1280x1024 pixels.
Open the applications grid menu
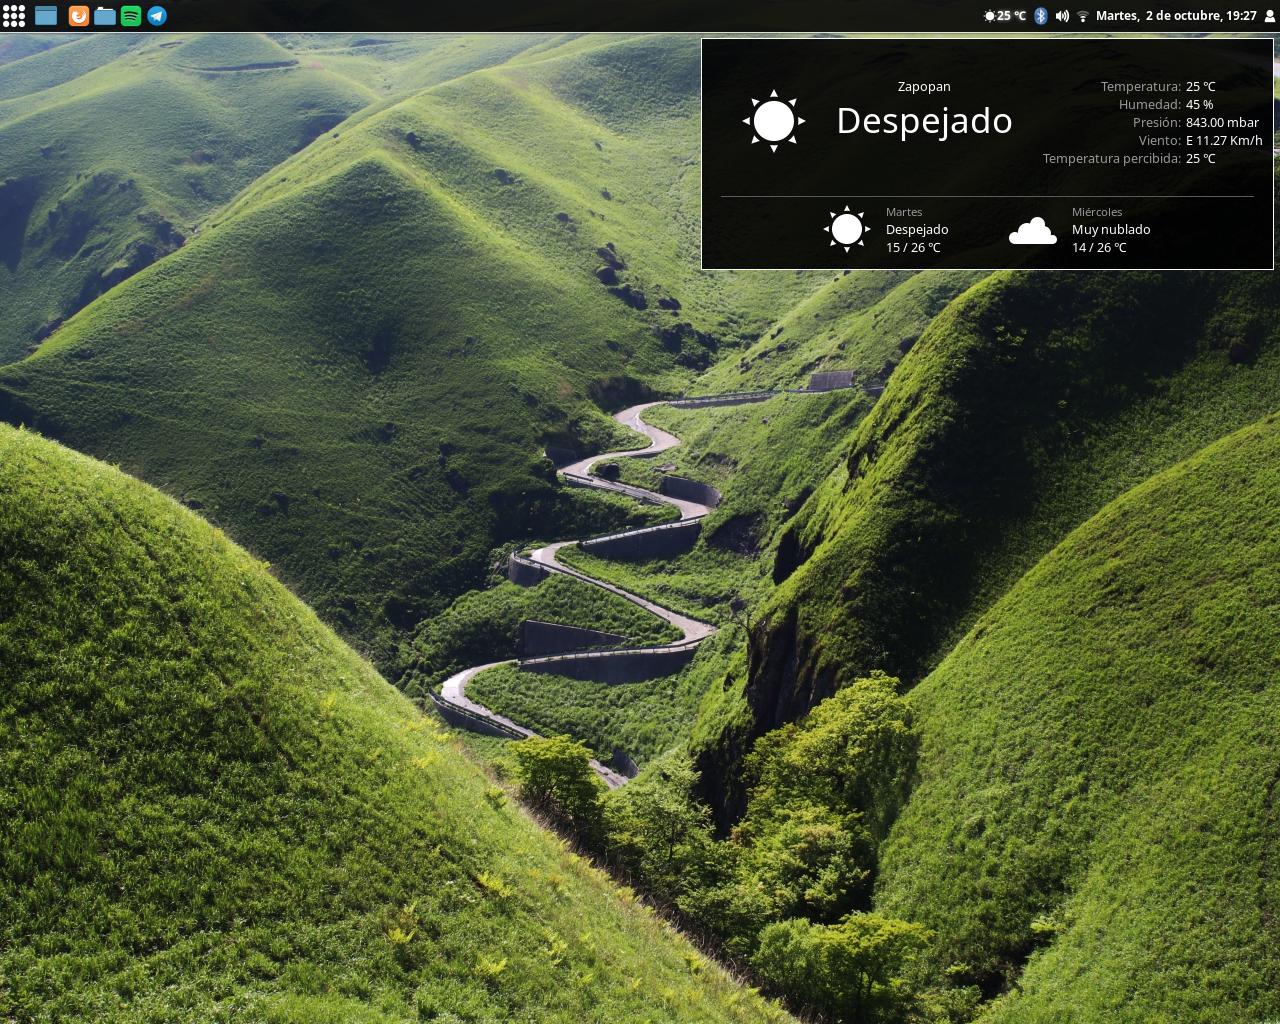13,15
